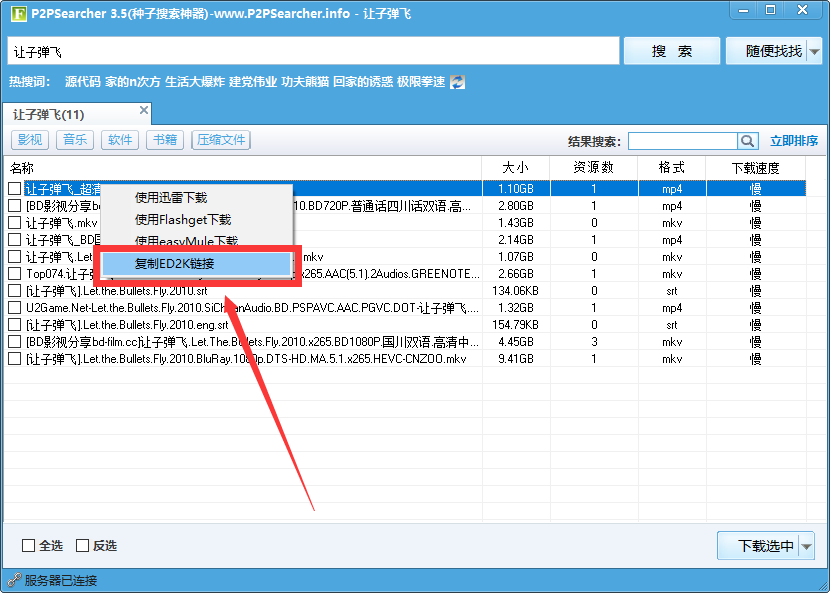This screenshot has height=593, width=830.
Task: Filter results by 软件
Action: [x=120, y=140]
